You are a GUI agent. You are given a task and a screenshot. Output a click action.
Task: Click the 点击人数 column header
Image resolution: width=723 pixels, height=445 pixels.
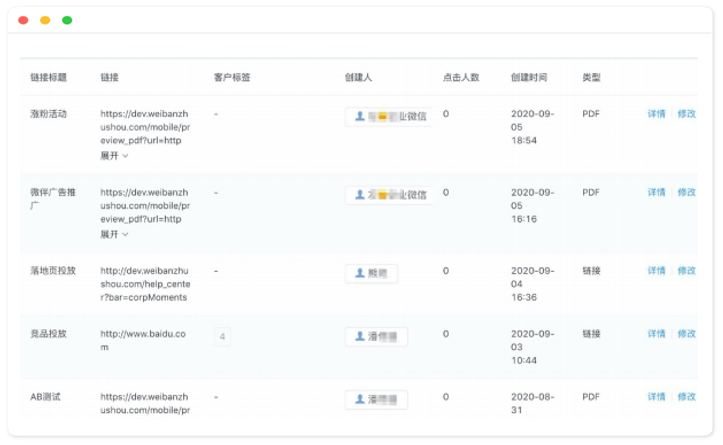pos(461,77)
